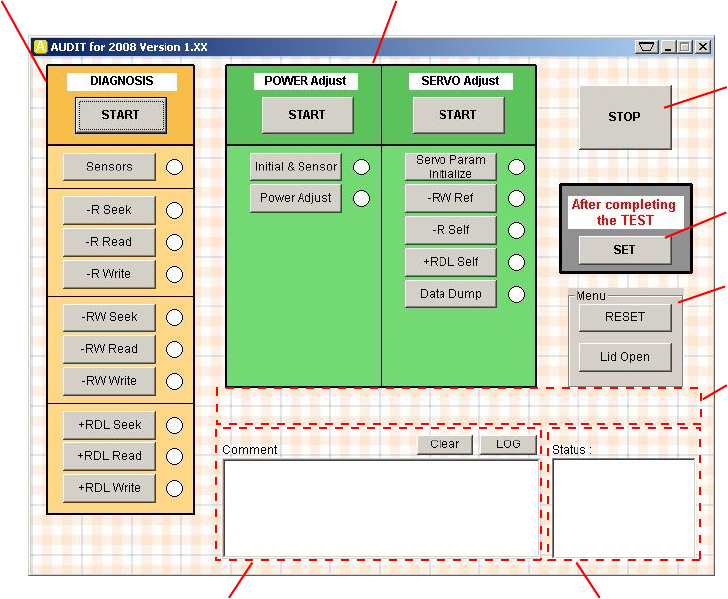
Task: Click the +RDL Self button
Action: tap(450, 262)
